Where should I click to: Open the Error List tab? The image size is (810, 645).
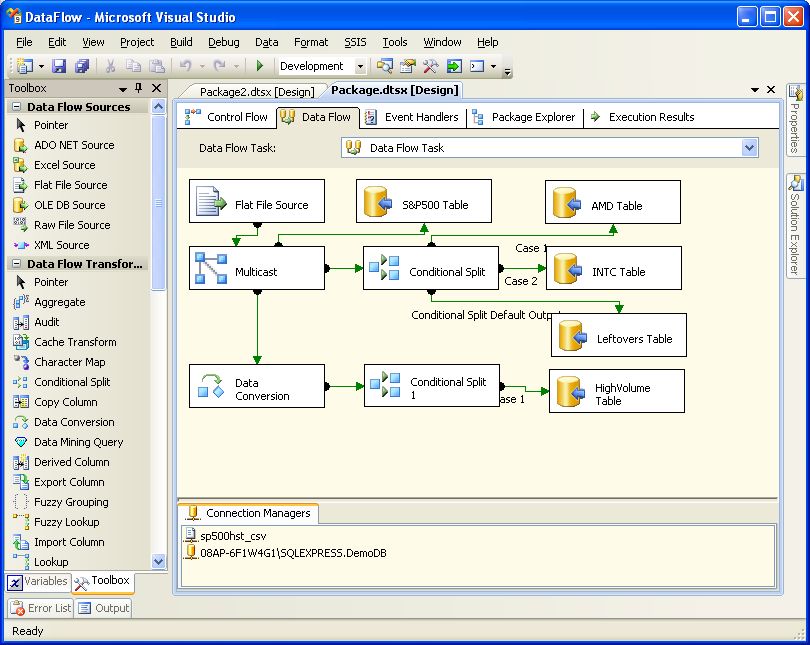(40, 608)
